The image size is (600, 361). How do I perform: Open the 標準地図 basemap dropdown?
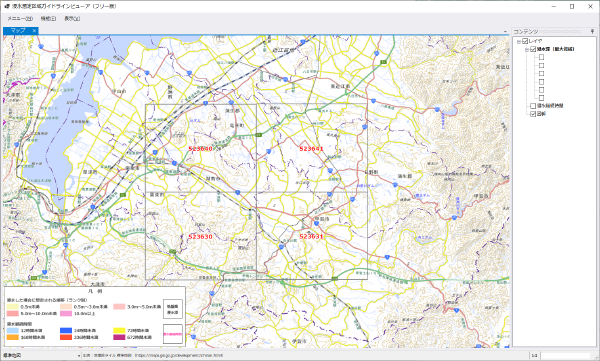point(79,356)
